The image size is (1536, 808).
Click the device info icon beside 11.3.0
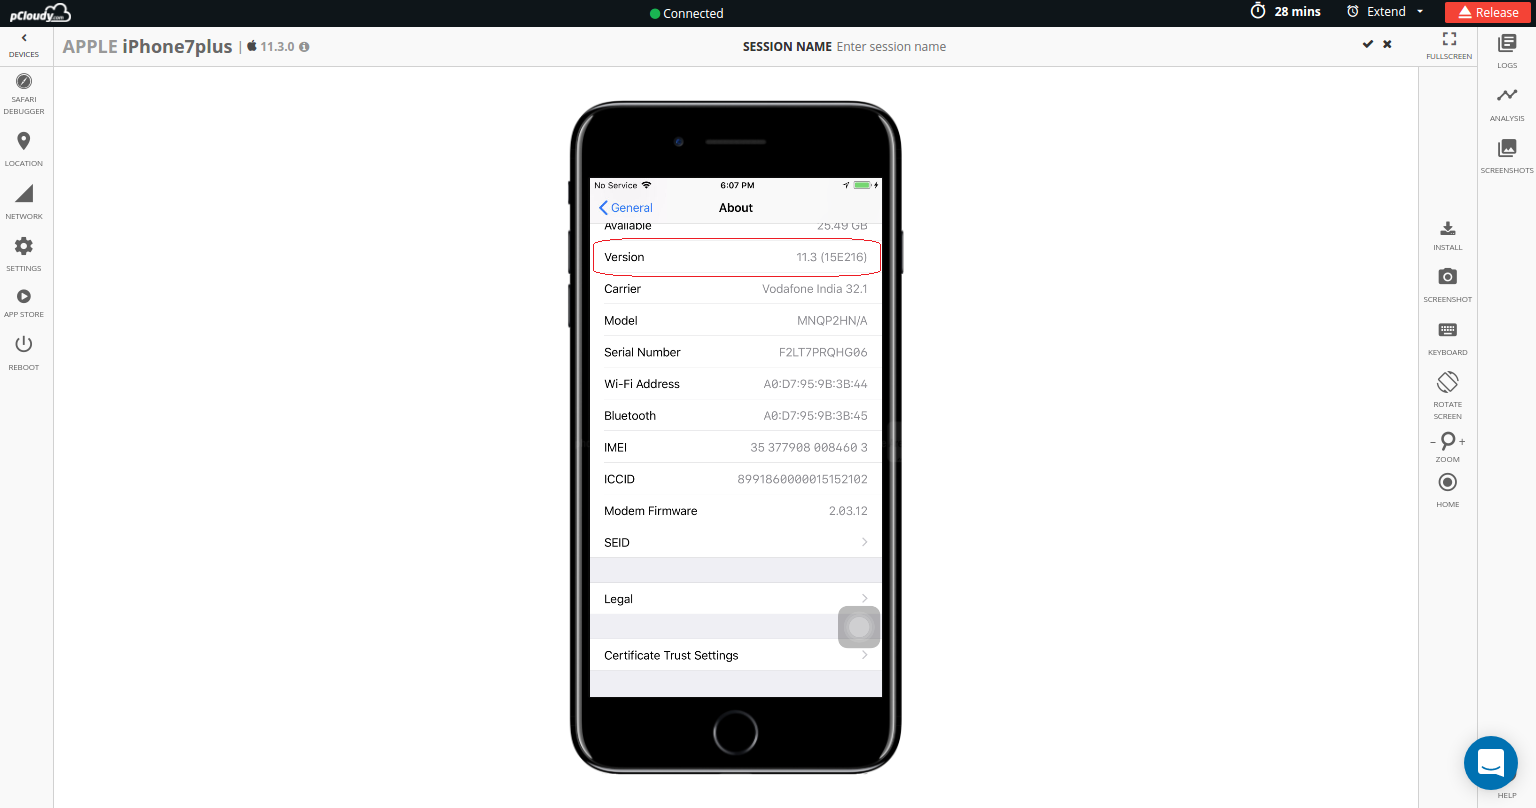pos(304,47)
